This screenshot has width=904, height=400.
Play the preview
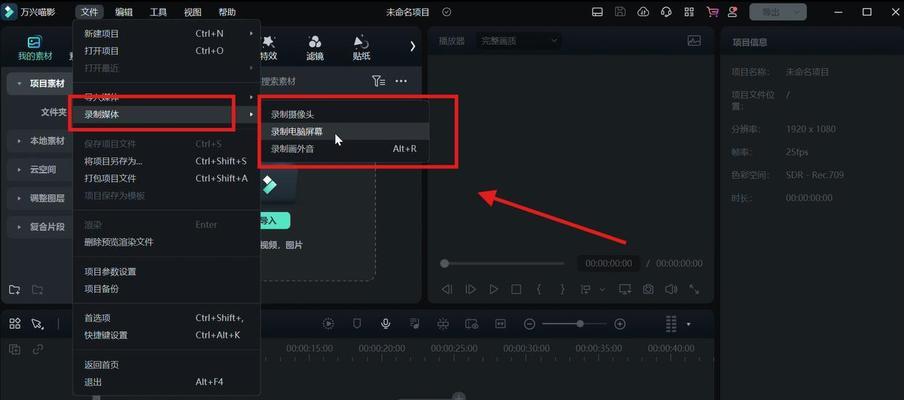(494, 289)
